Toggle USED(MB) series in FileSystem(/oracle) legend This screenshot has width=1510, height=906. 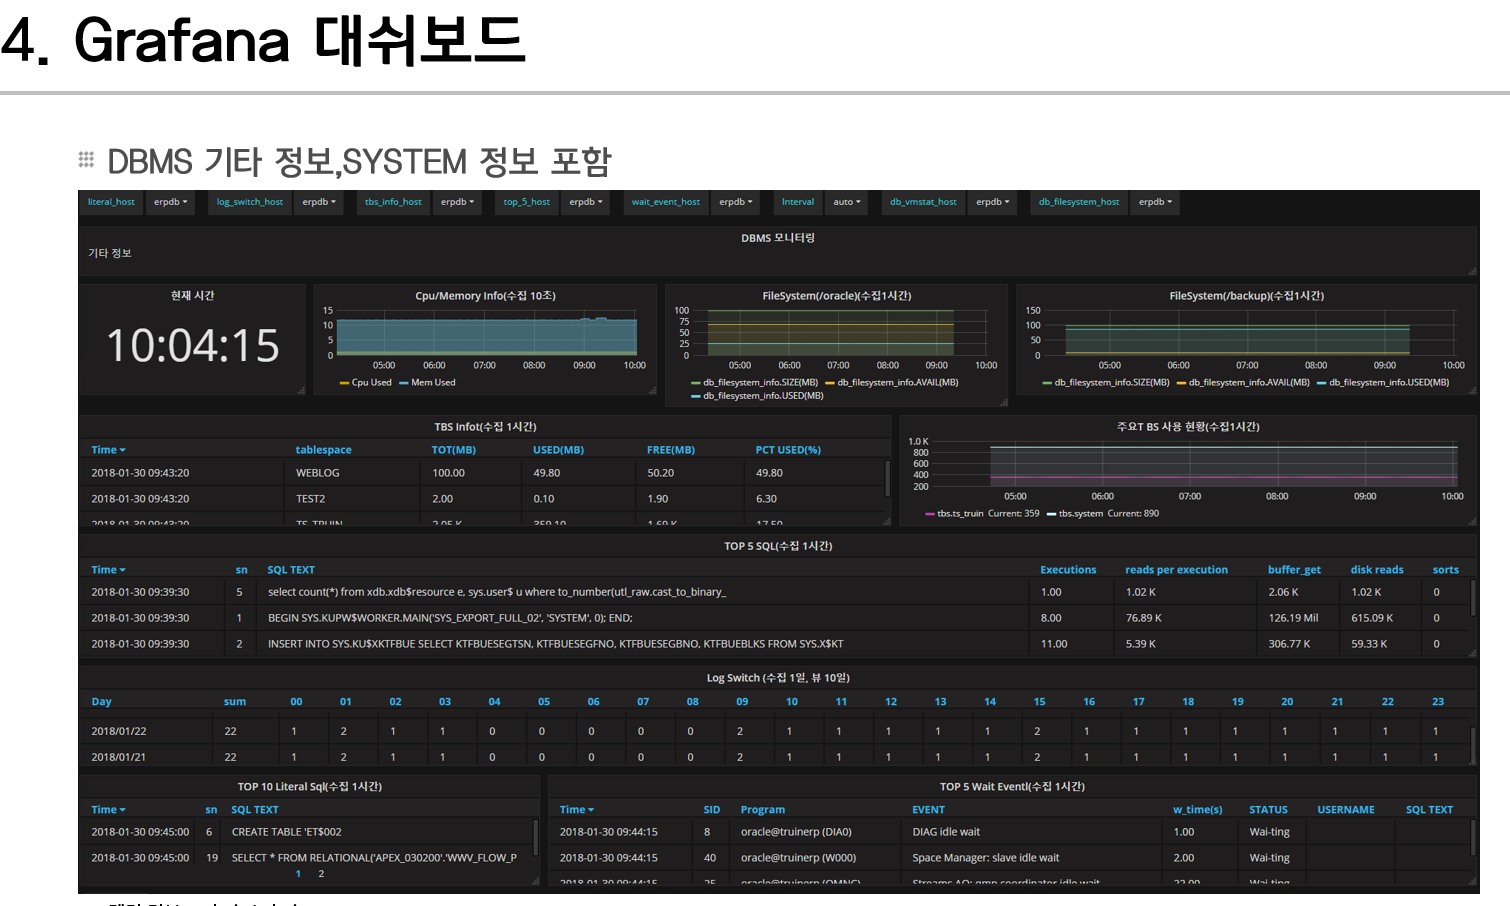click(763, 396)
